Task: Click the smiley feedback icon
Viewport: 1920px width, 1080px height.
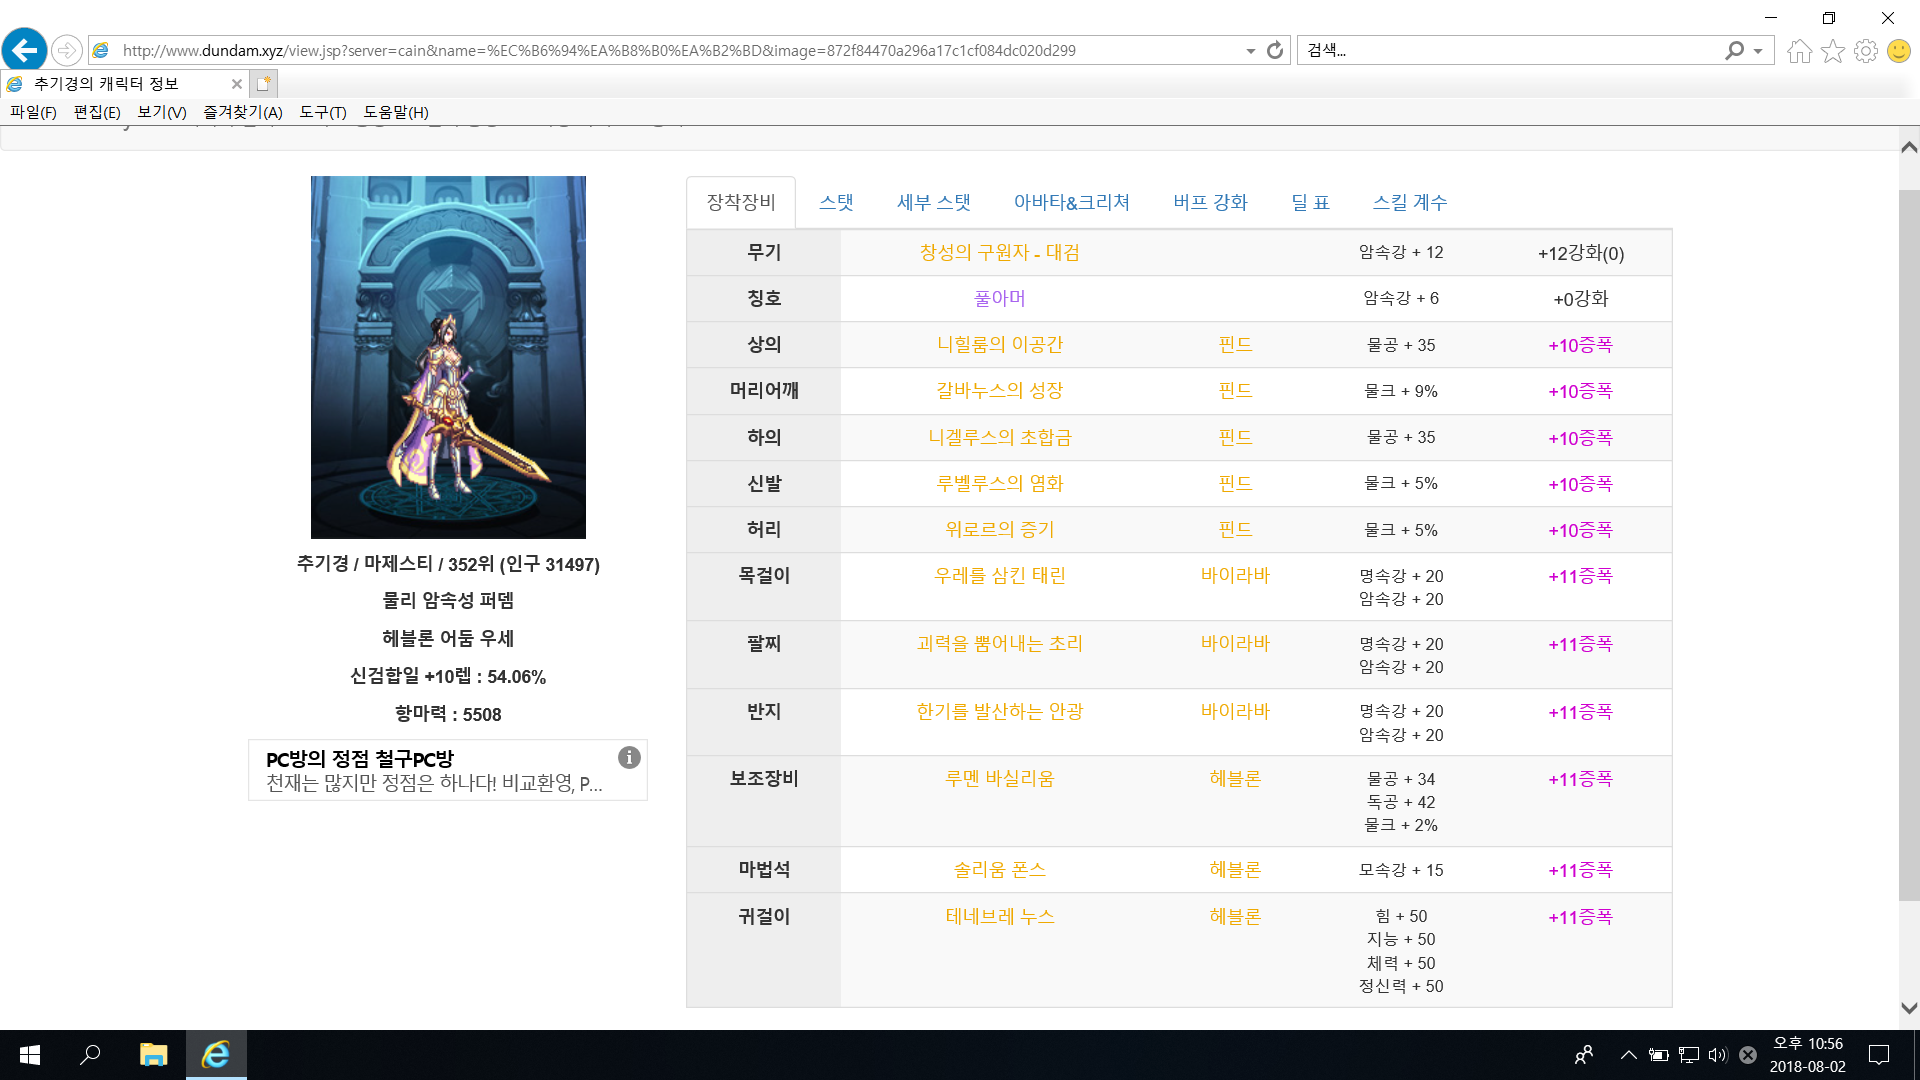Action: coord(1899,51)
